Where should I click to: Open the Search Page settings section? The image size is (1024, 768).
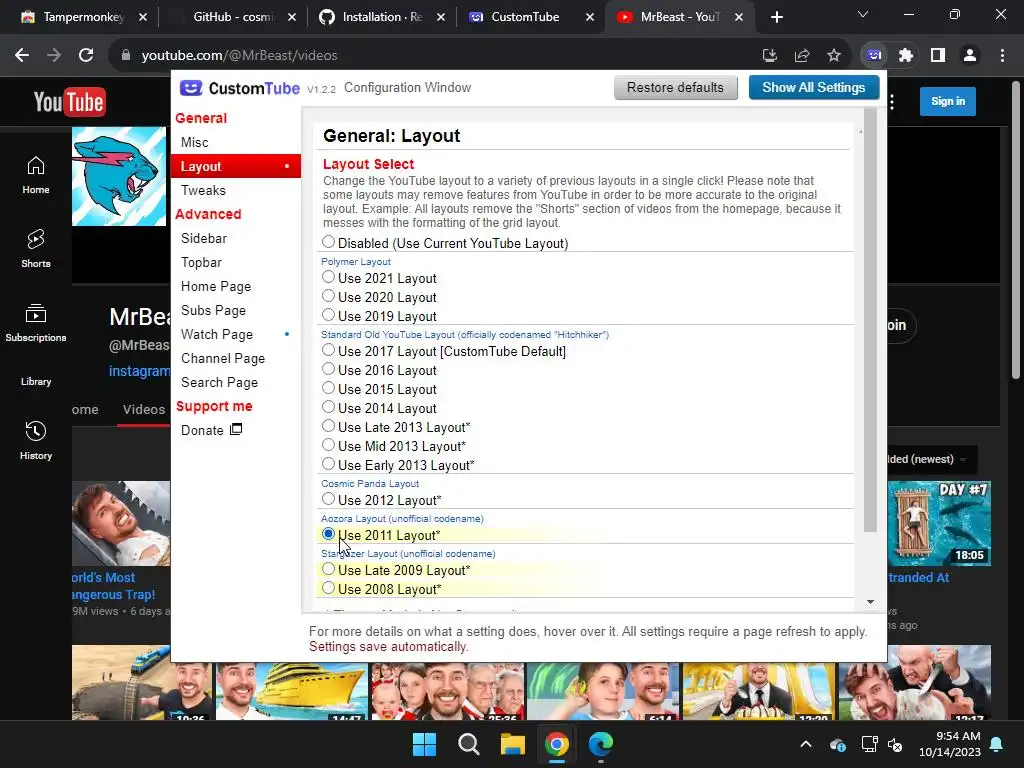[x=235, y=383]
